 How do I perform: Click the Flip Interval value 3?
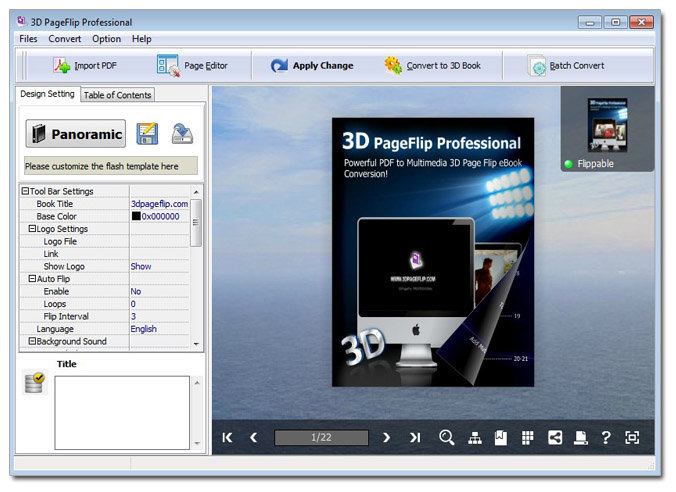[133, 317]
